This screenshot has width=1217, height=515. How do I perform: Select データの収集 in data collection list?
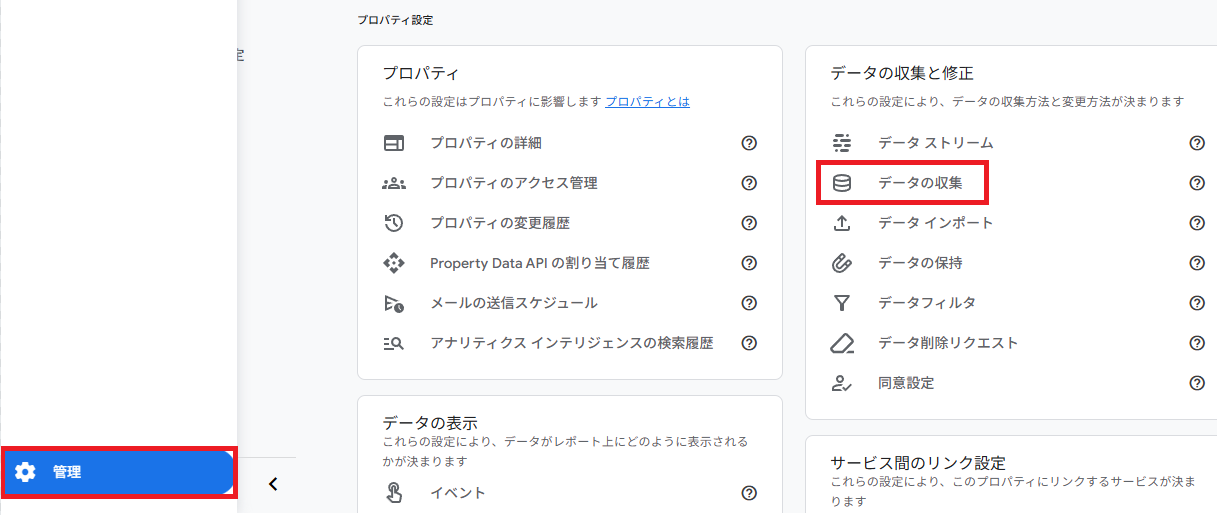pos(920,183)
